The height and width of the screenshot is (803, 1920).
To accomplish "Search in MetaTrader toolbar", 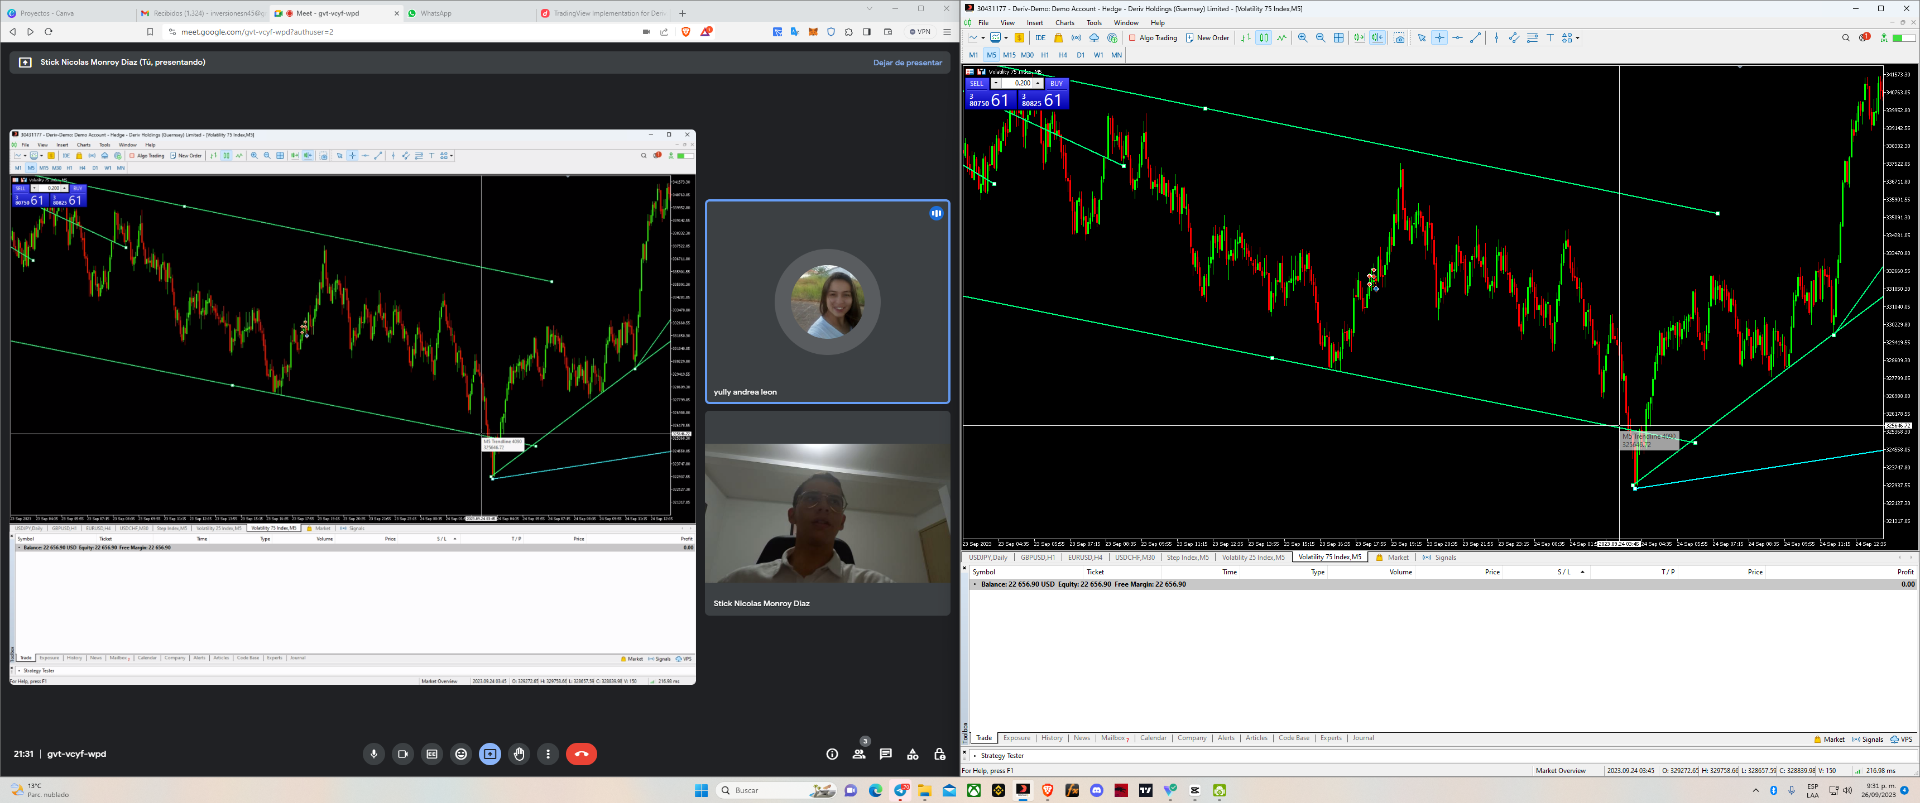I will point(1846,38).
